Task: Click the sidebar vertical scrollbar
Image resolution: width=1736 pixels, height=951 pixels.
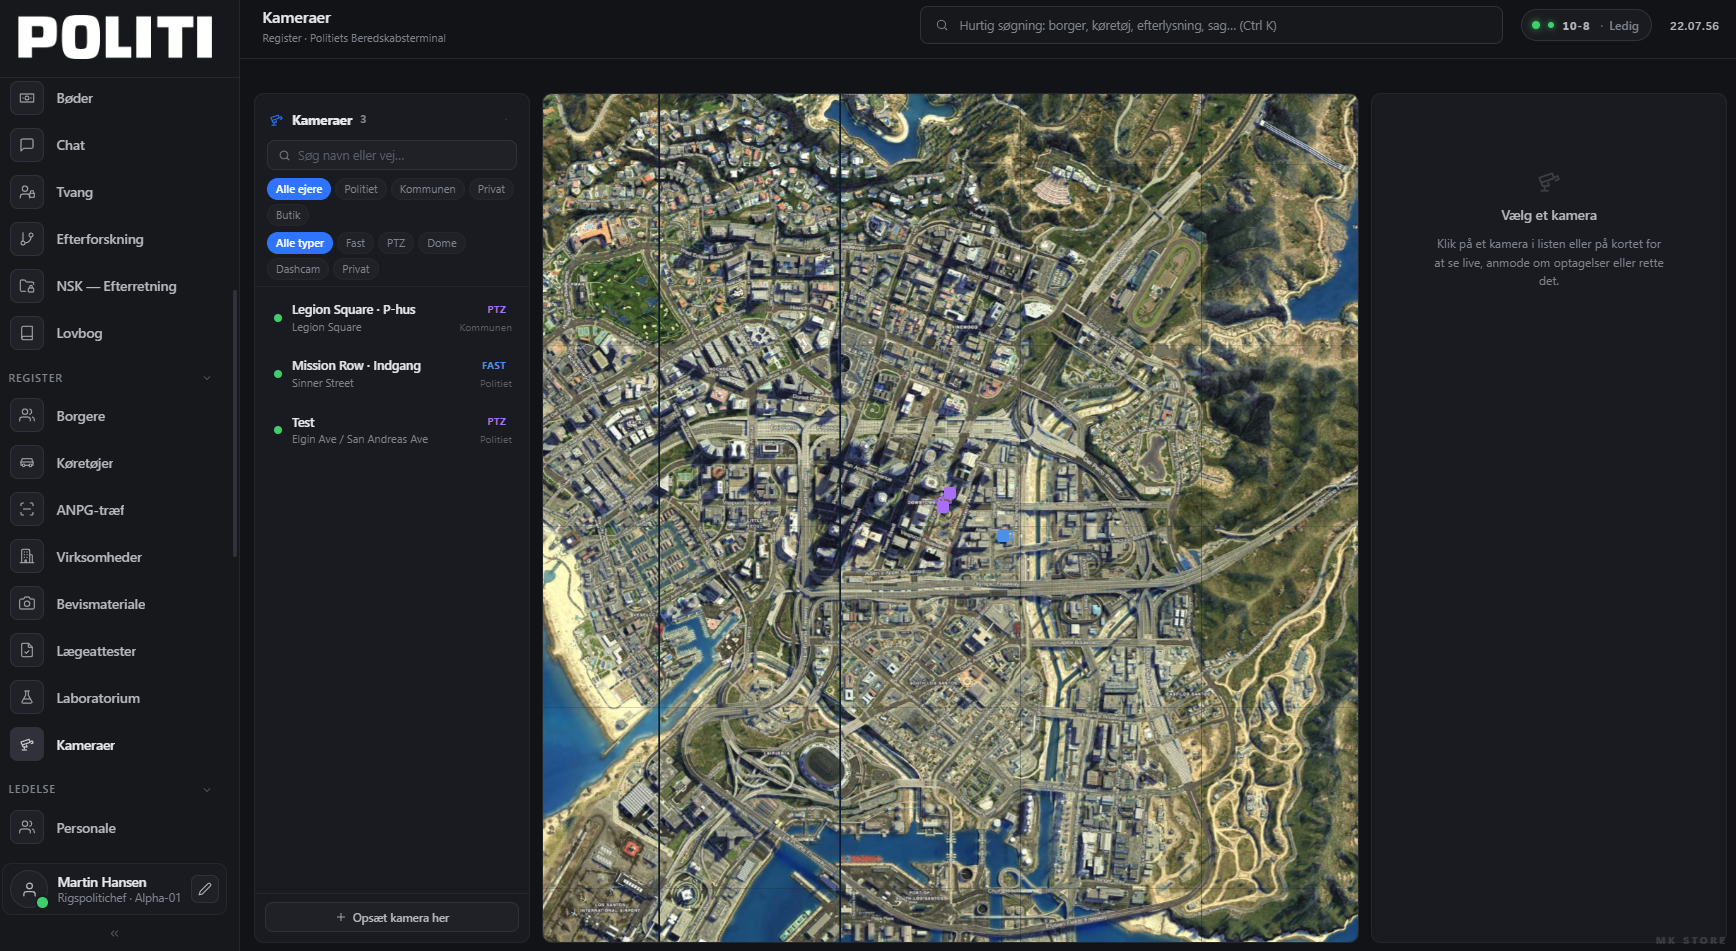Action: pyautogui.click(x=235, y=423)
